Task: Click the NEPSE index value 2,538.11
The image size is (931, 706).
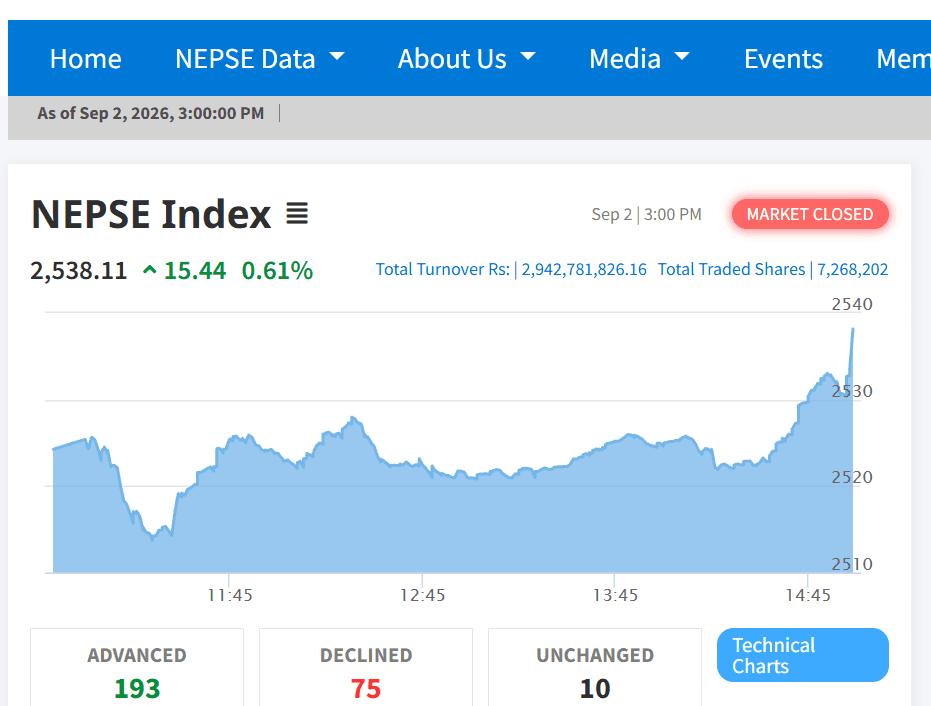Action: click(x=79, y=271)
